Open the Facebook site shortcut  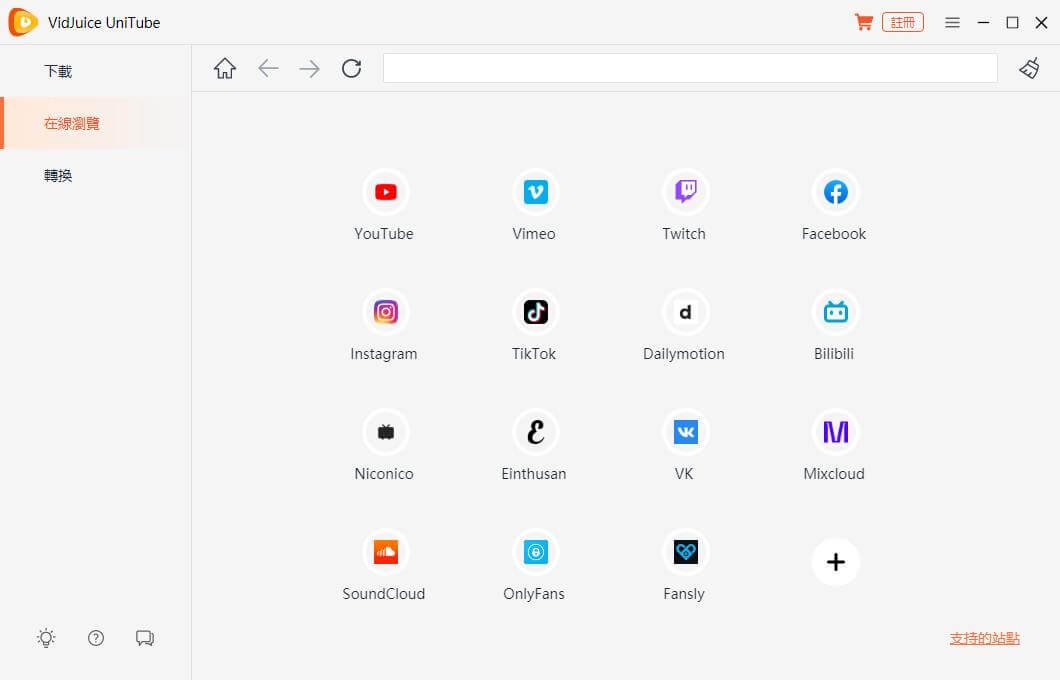pos(836,193)
